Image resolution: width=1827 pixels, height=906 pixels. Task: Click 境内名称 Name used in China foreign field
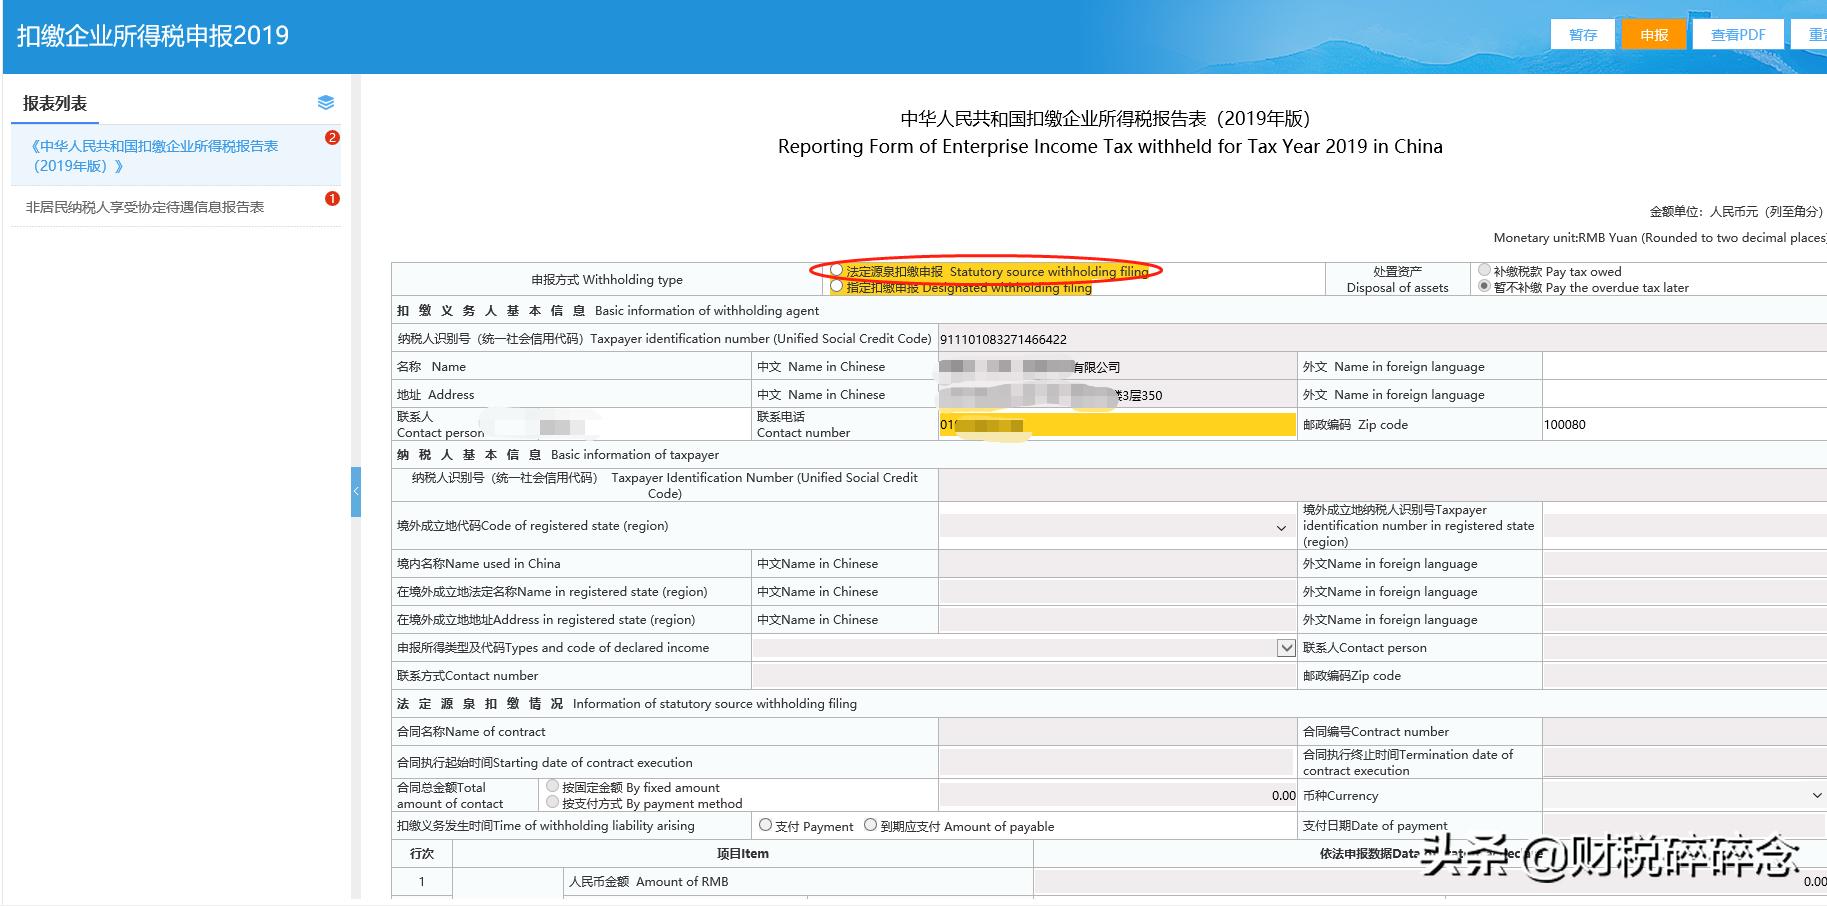(x=1685, y=564)
